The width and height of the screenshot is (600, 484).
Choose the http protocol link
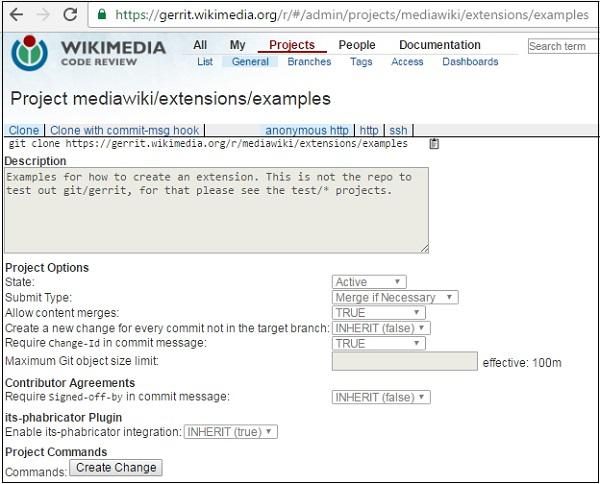tap(369, 130)
